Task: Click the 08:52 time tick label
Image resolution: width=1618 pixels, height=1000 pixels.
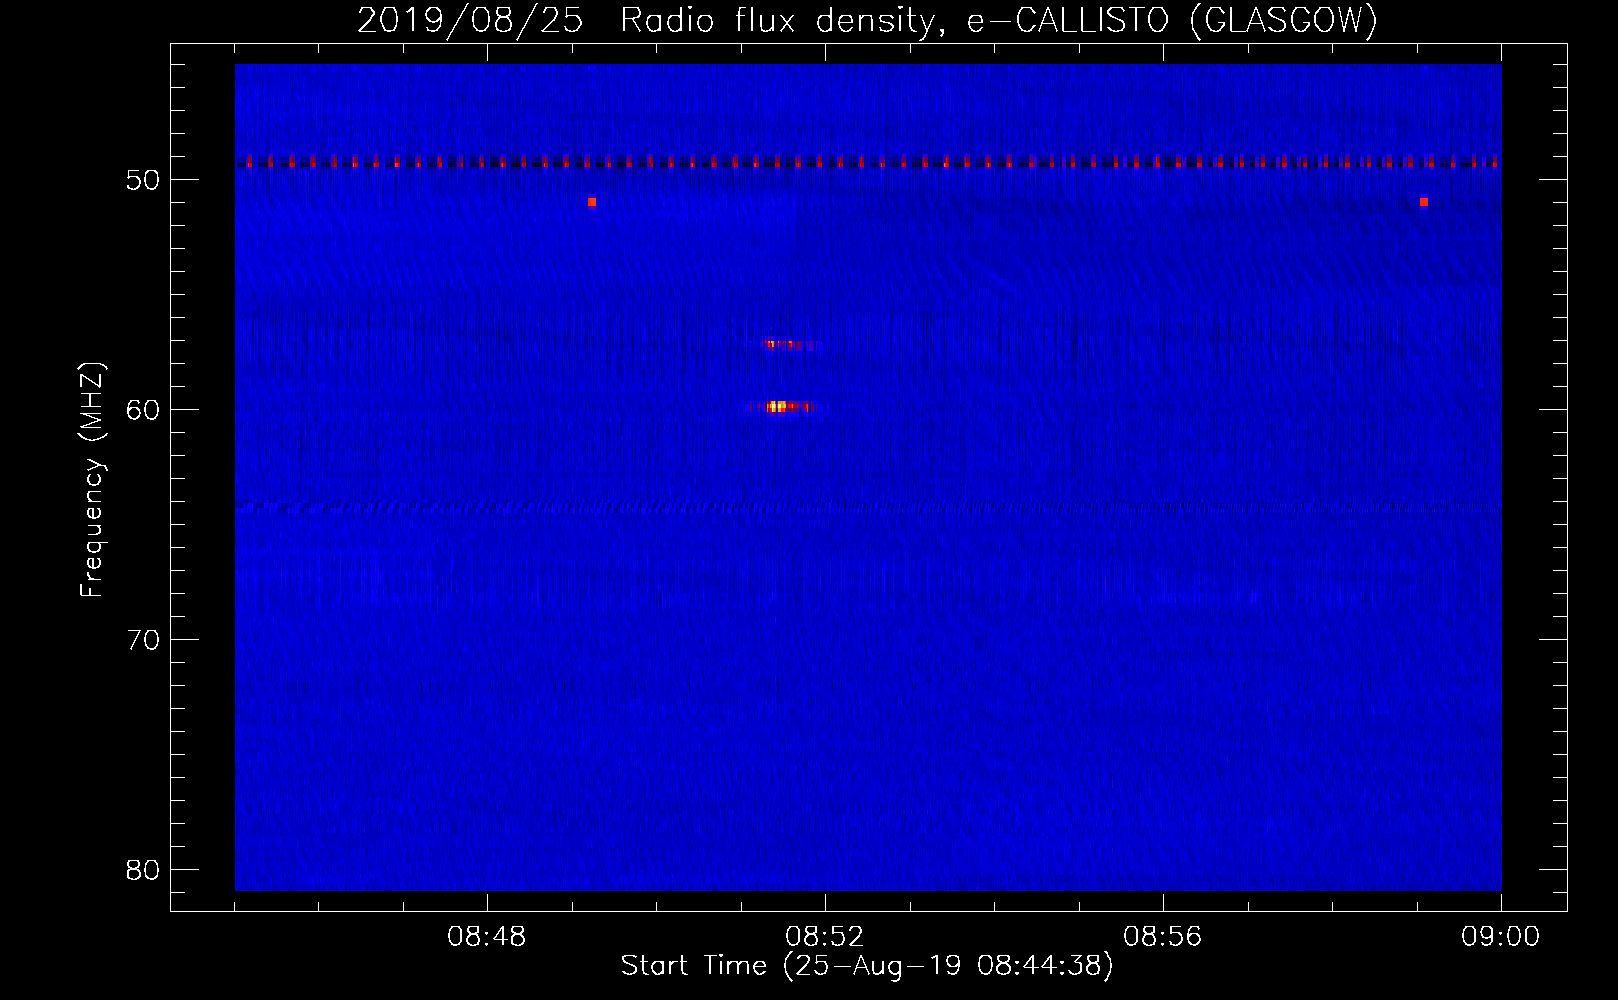Action: 825,937
